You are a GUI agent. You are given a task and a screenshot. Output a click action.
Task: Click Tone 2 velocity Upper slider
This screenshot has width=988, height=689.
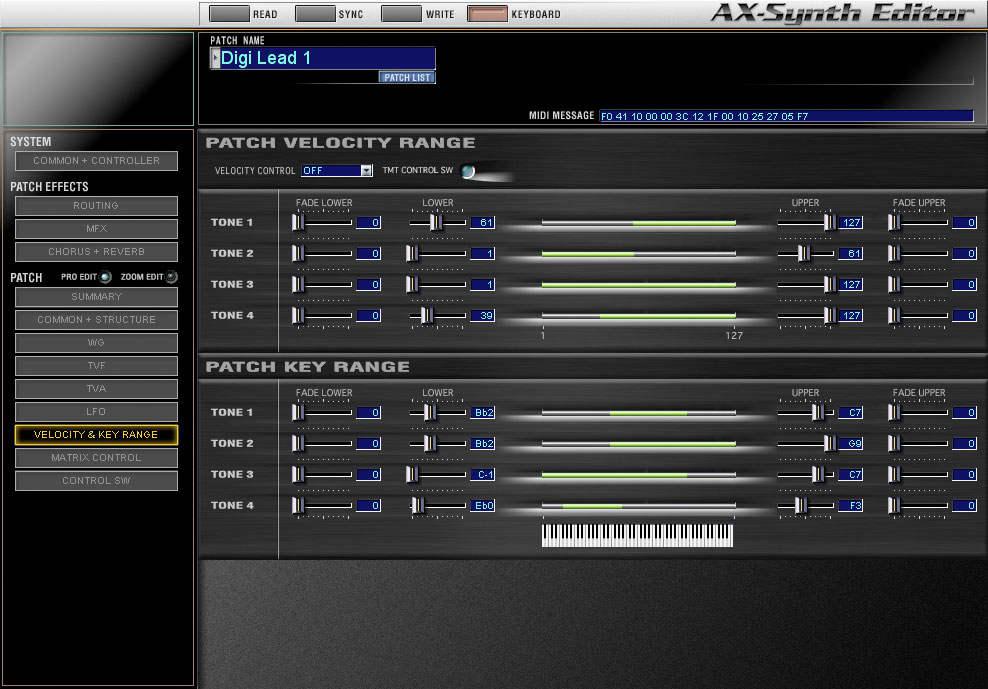(x=806, y=253)
